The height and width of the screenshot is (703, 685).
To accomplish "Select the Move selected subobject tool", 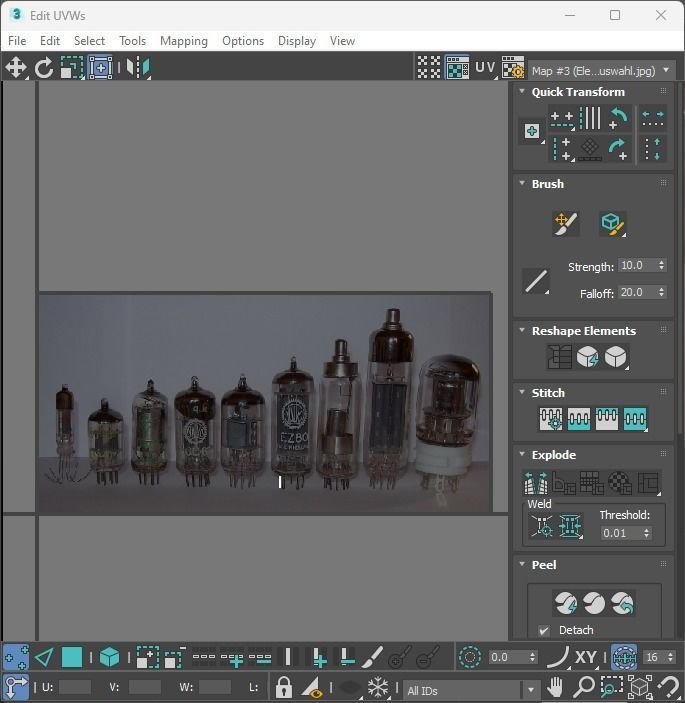I will (16, 68).
